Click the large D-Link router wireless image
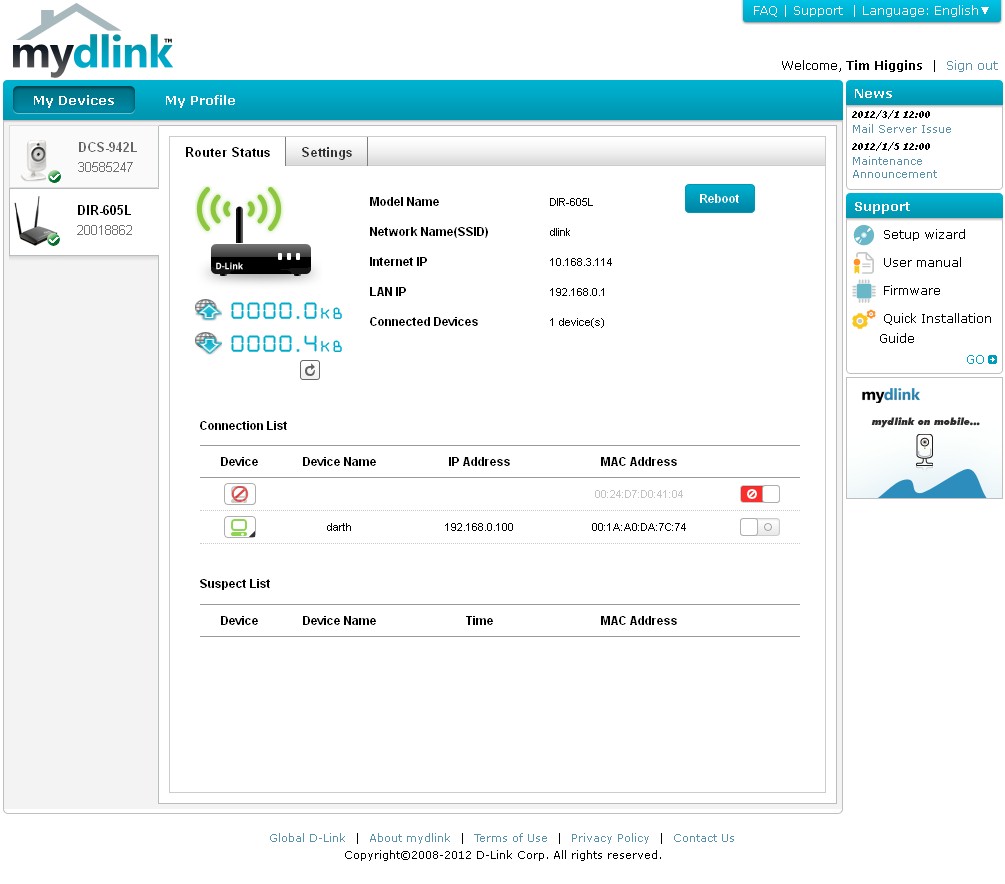Image resolution: width=1005 pixels, height=884 pixels. tap(253, 231)
